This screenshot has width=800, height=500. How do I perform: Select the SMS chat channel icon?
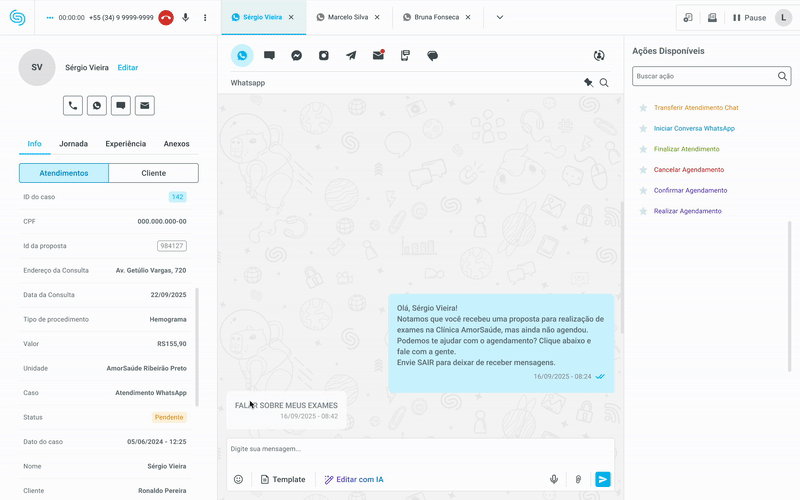click(269, 56)
